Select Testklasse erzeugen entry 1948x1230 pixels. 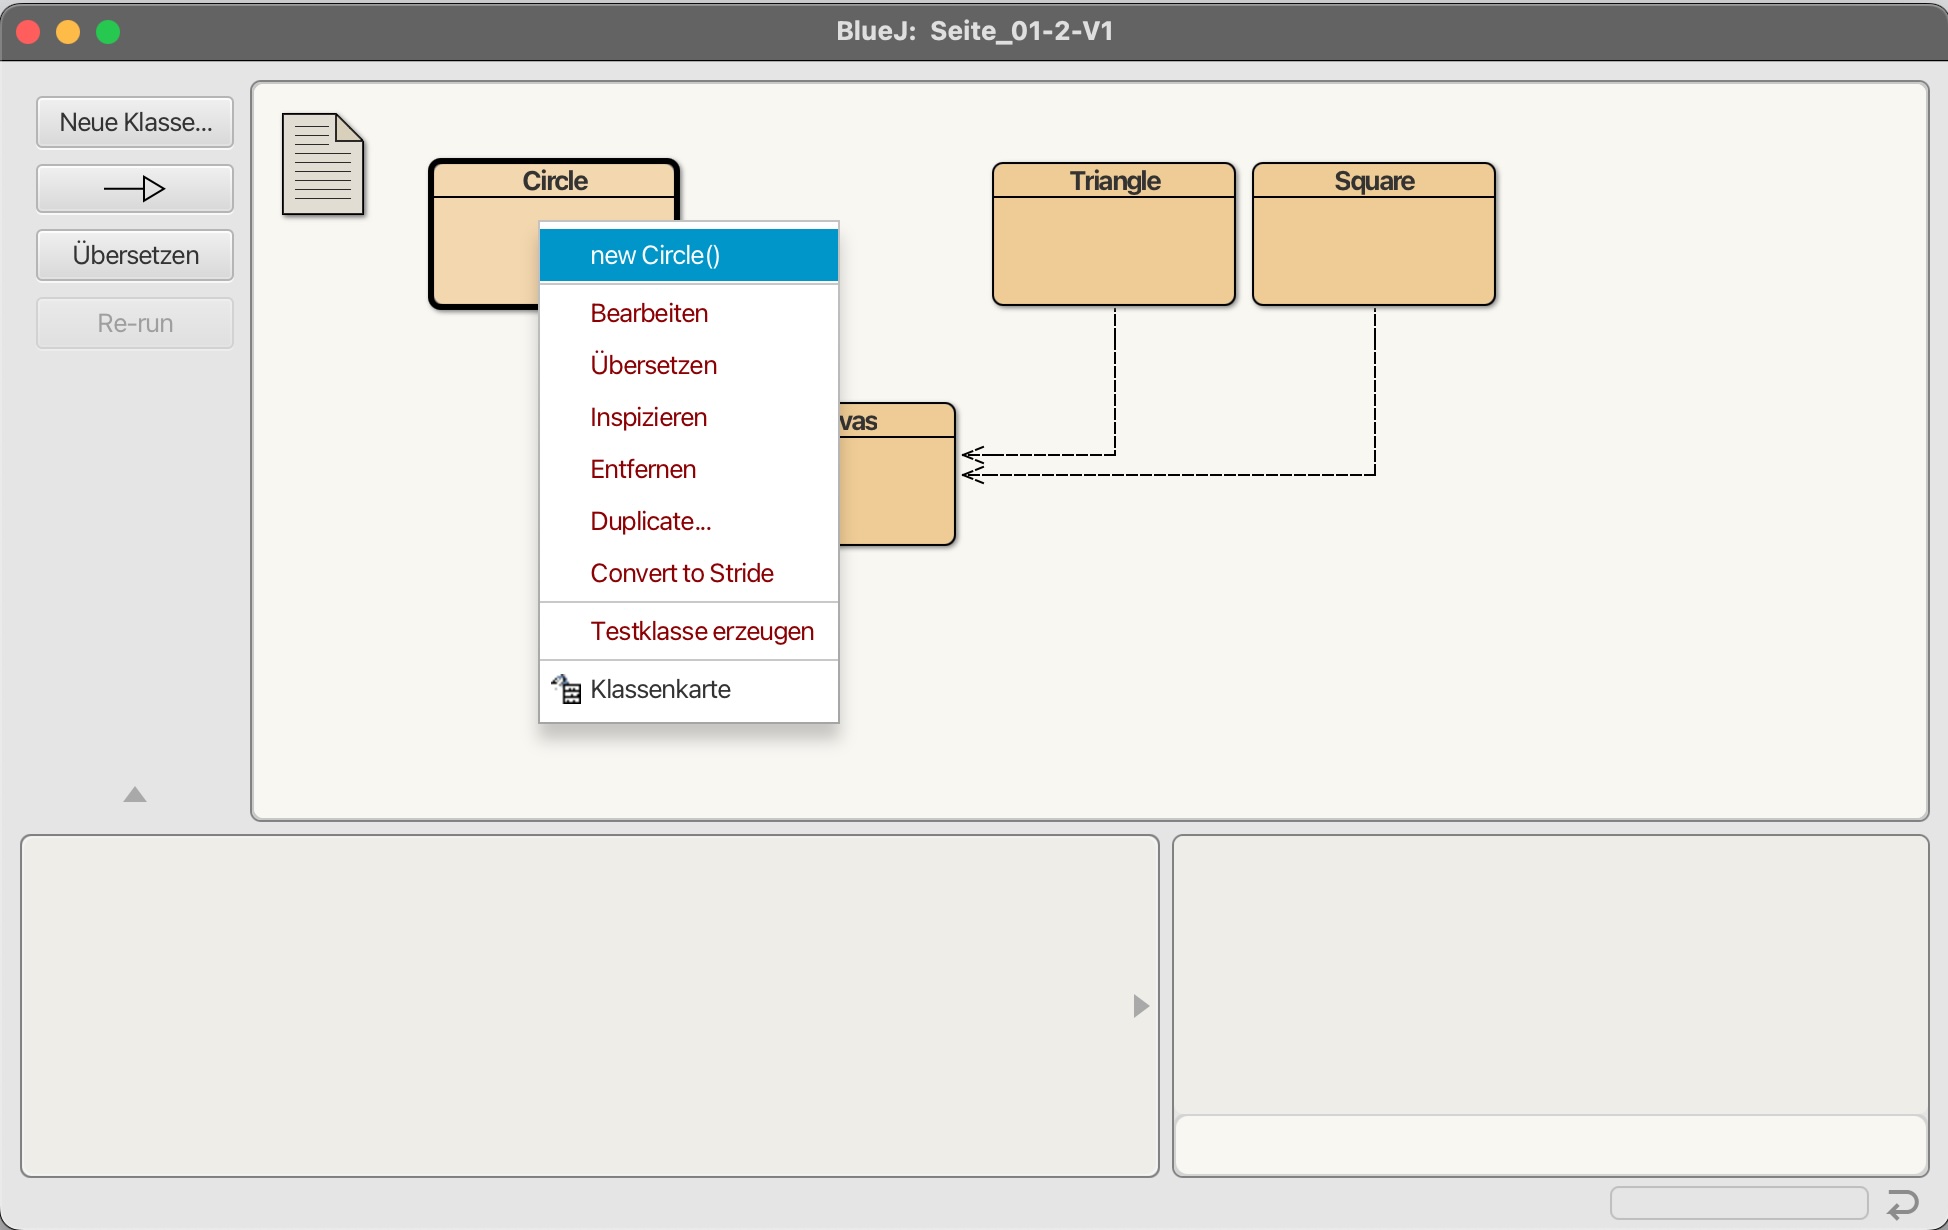click(x=701, y=632)
